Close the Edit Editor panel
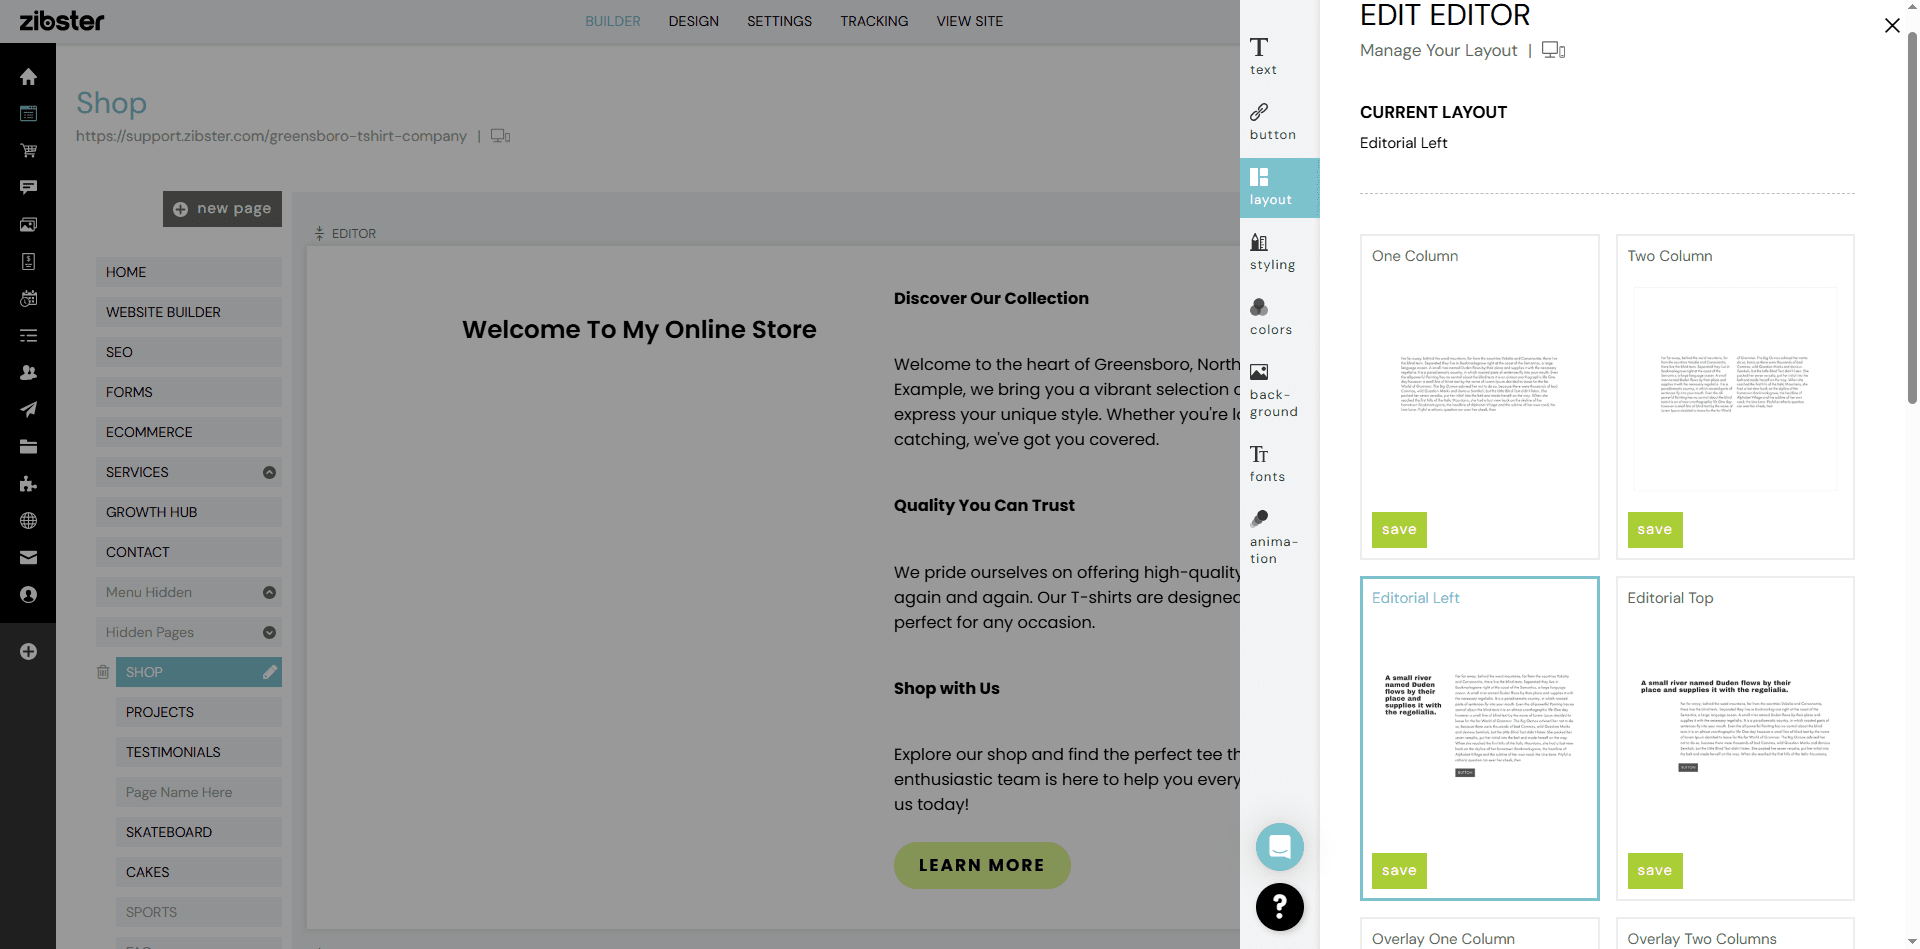 click(x=1891, y=26)
